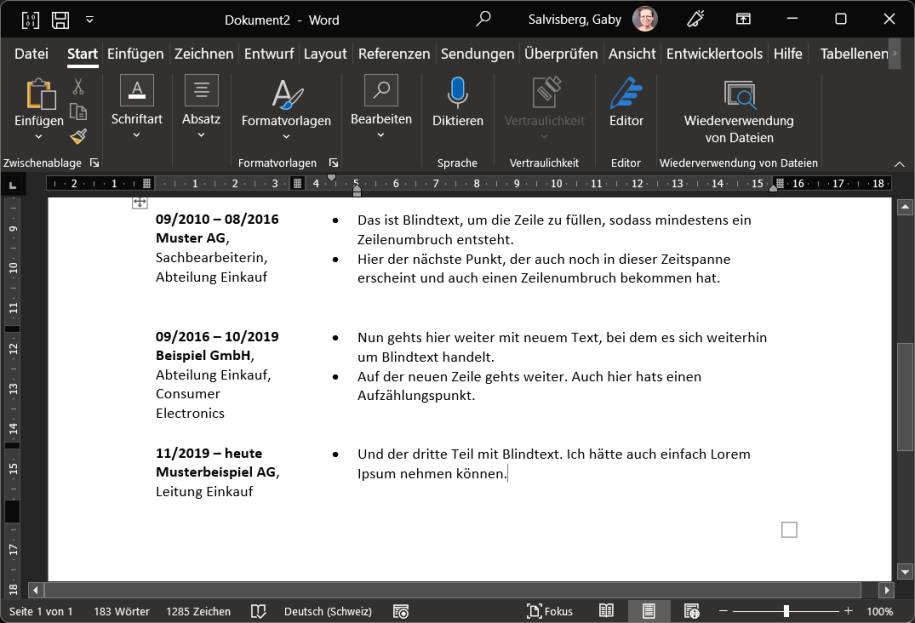This screenshot has width=915, height=623.
Task: Expand the Formatvorlagen styles dropdown
Action: [x=286, y=137]
